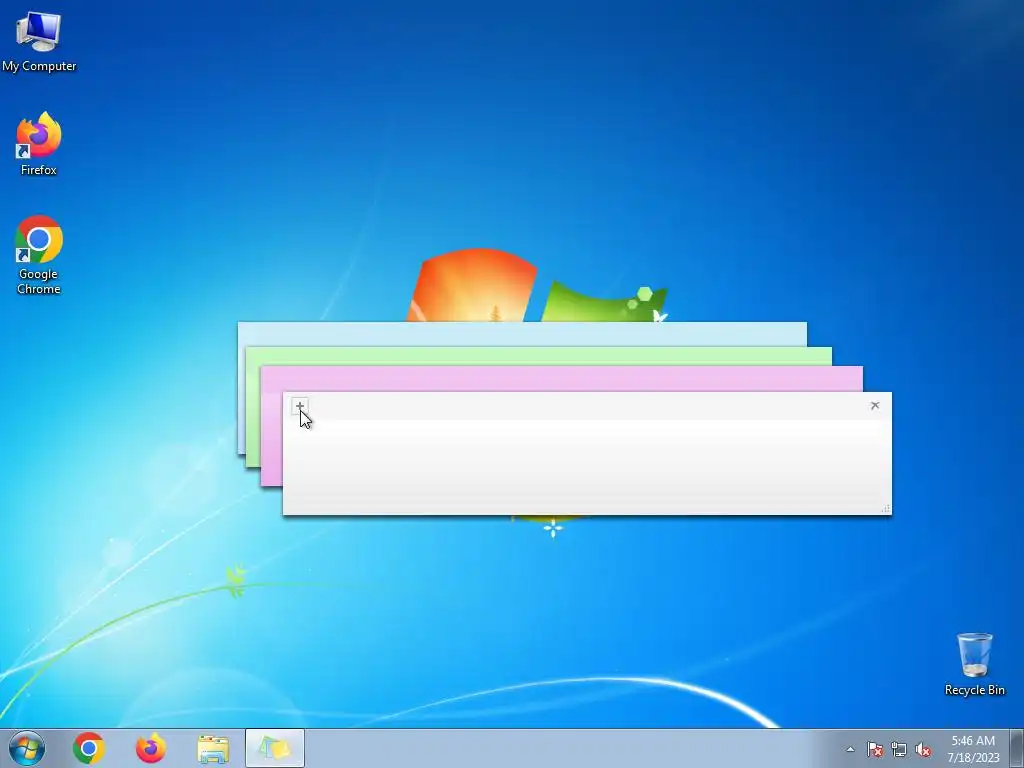Image resolution: width=1024 pixels, height=768 pixels.
Task: Bring the blue sticky note forward
Action: point(522,334)
